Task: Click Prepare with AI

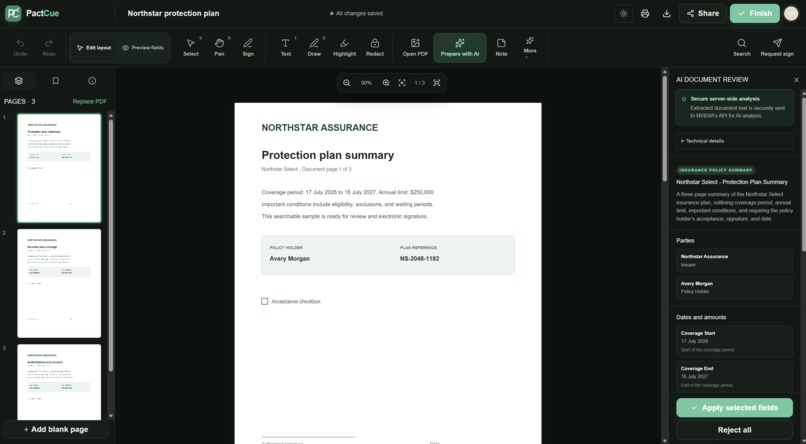Action: click(460, 48)
